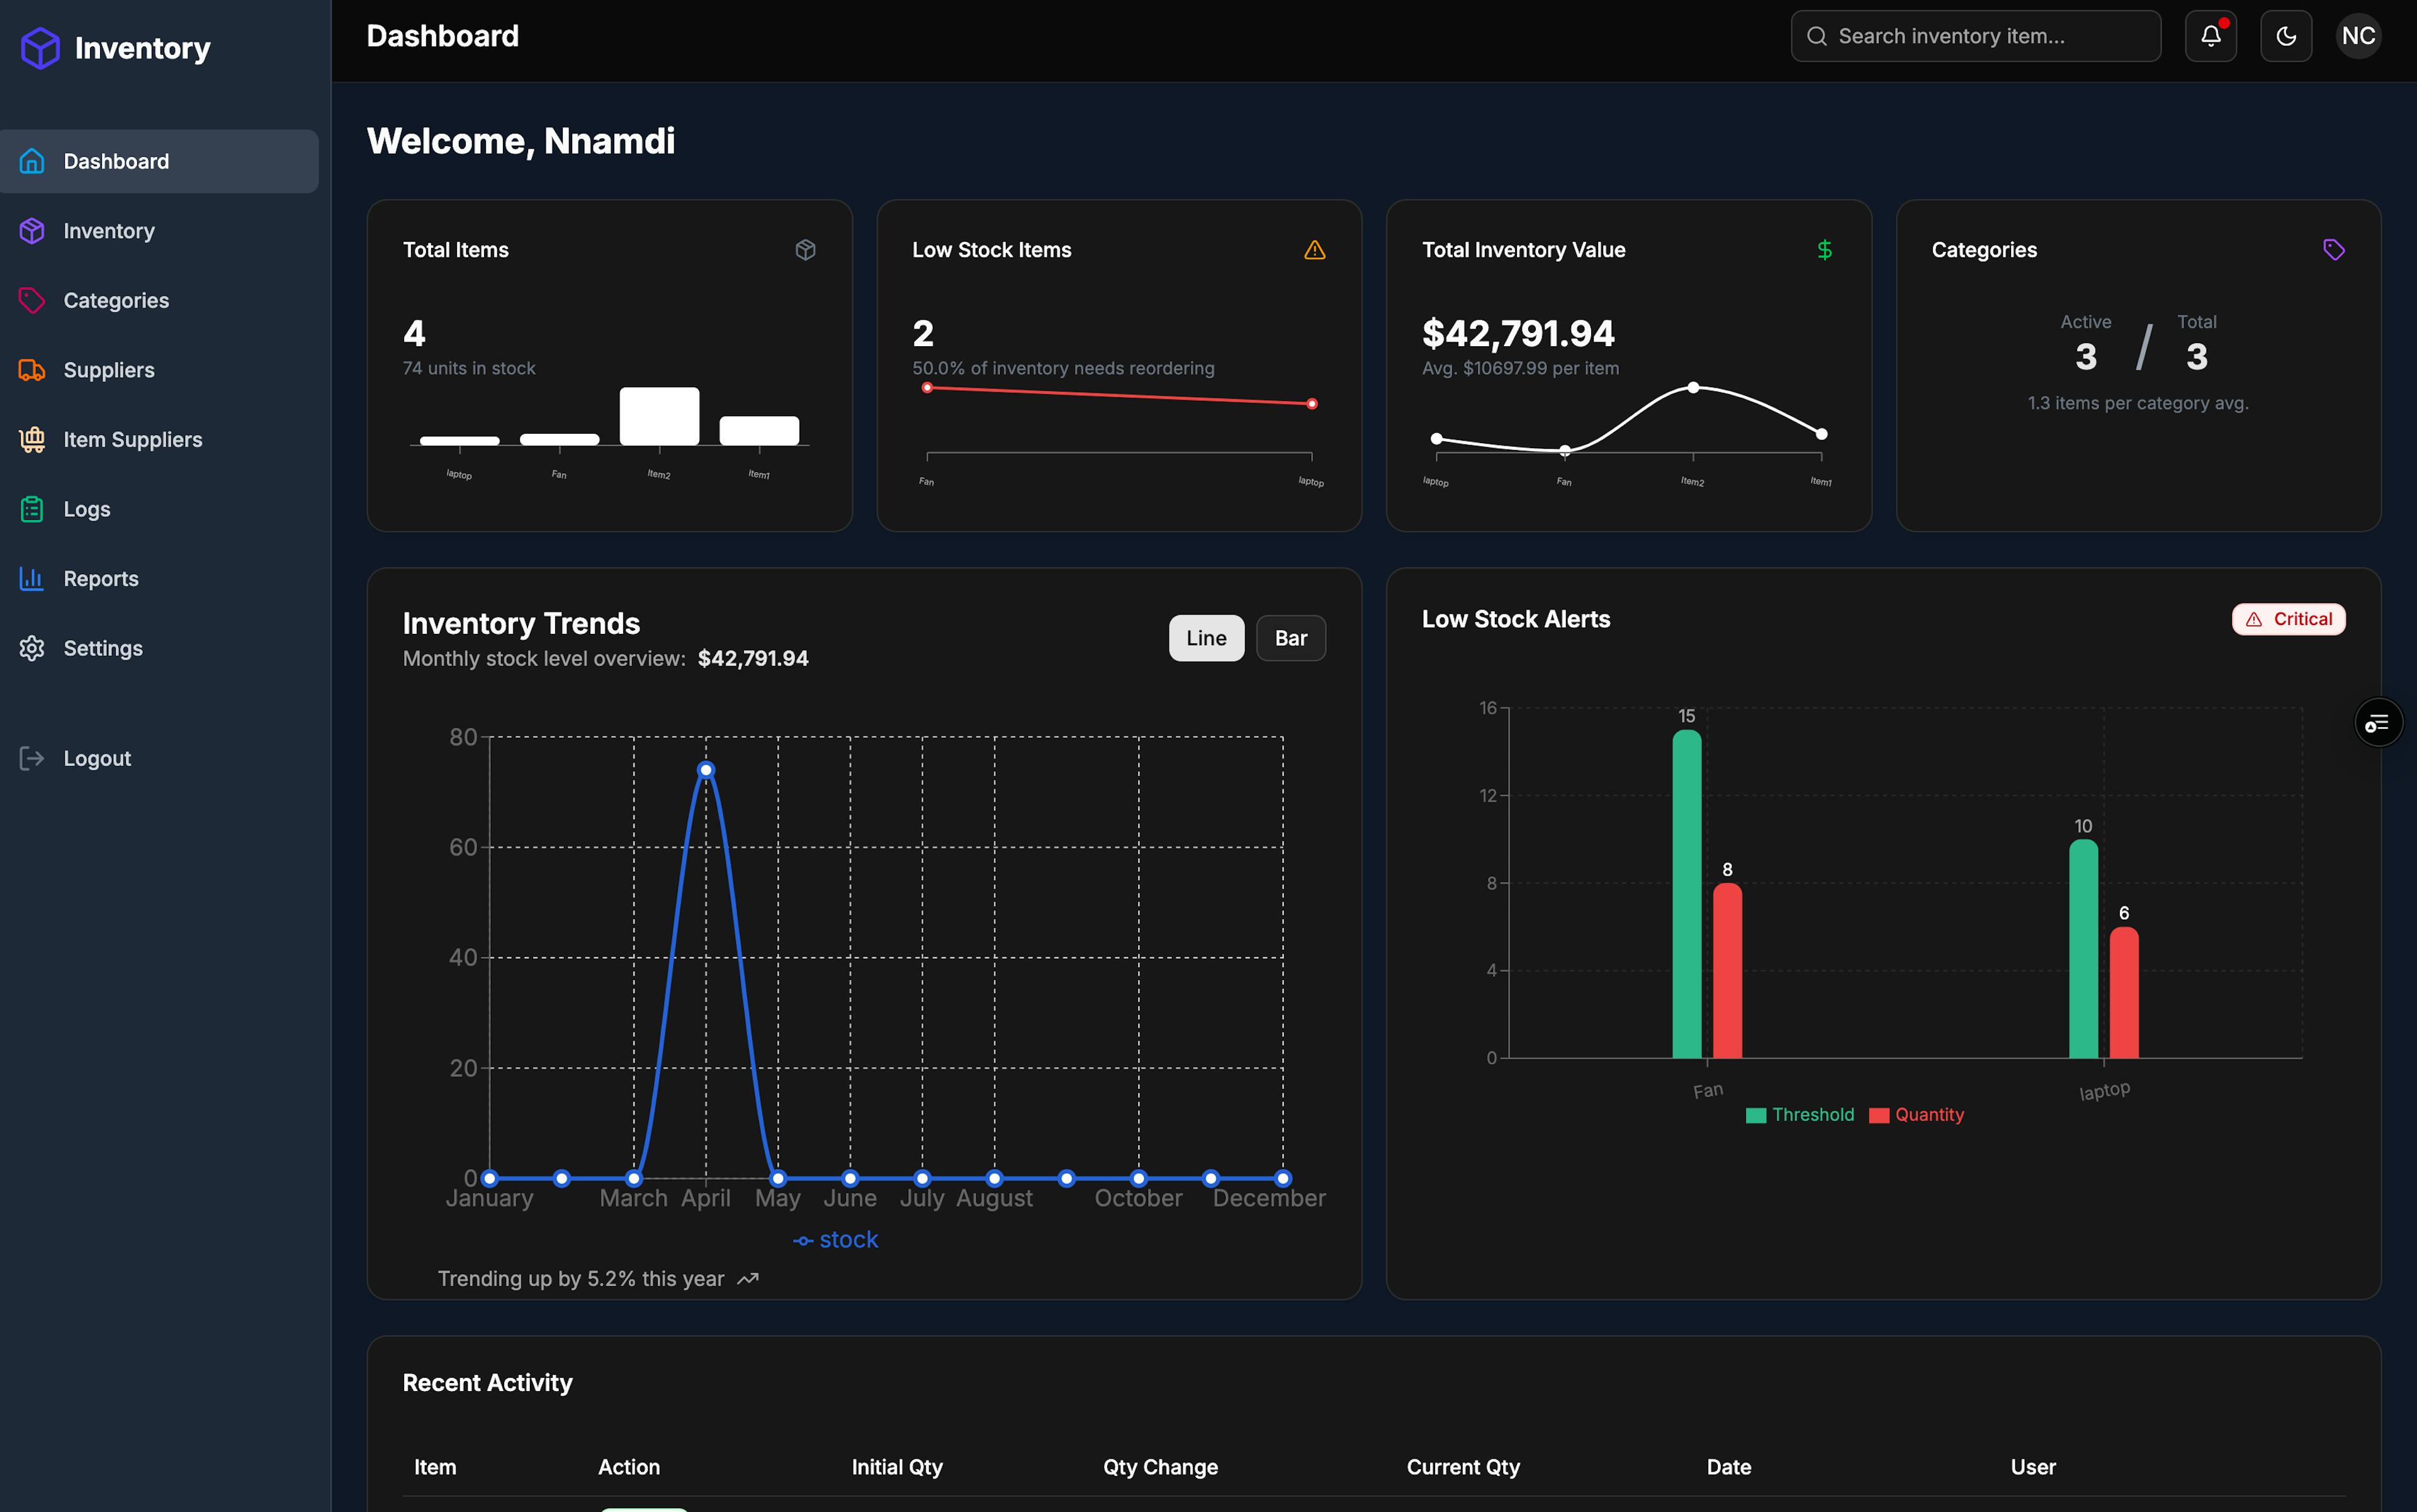Open the Logs clipboard icon
The width and height of the screenshot is (2417, 1512).
click(x=32, y=509)
